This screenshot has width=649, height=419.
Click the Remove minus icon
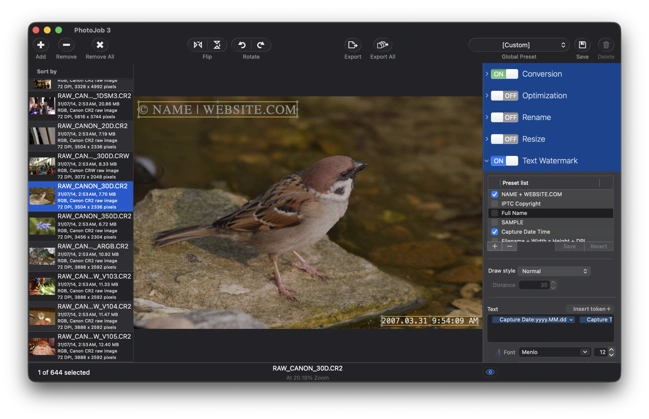click(66, 45)
